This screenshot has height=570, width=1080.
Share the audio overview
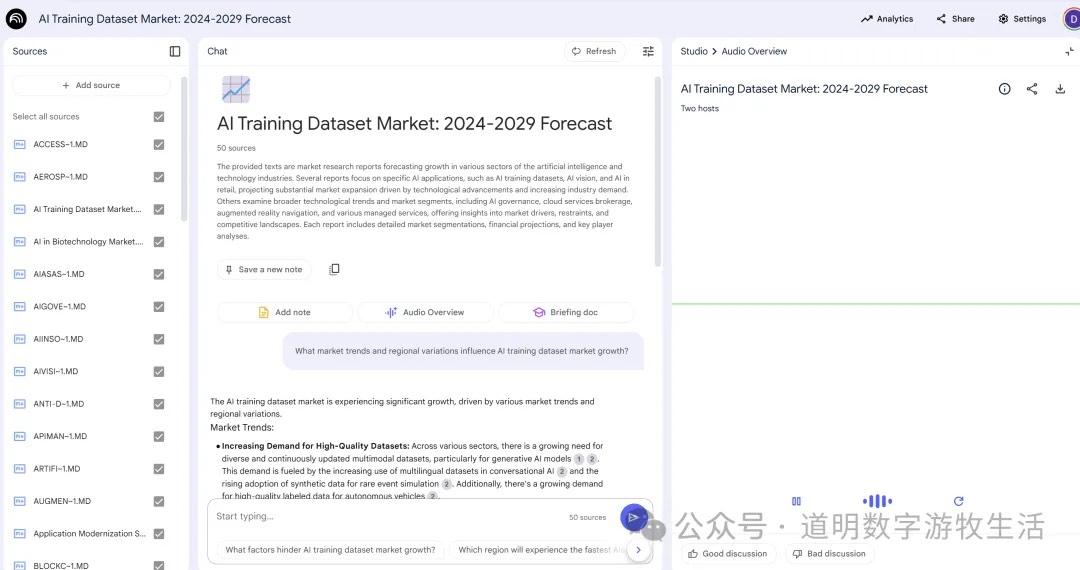point(1032,89)
